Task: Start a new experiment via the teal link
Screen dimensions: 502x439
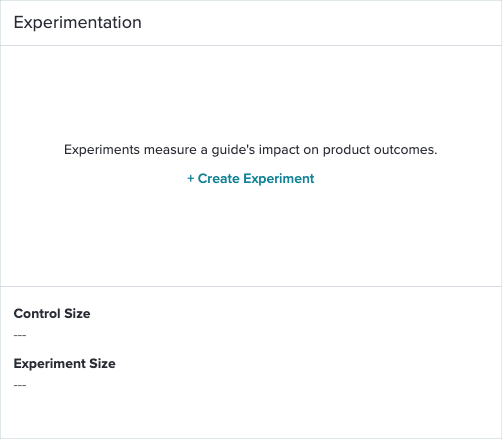Action: [251, 179]
